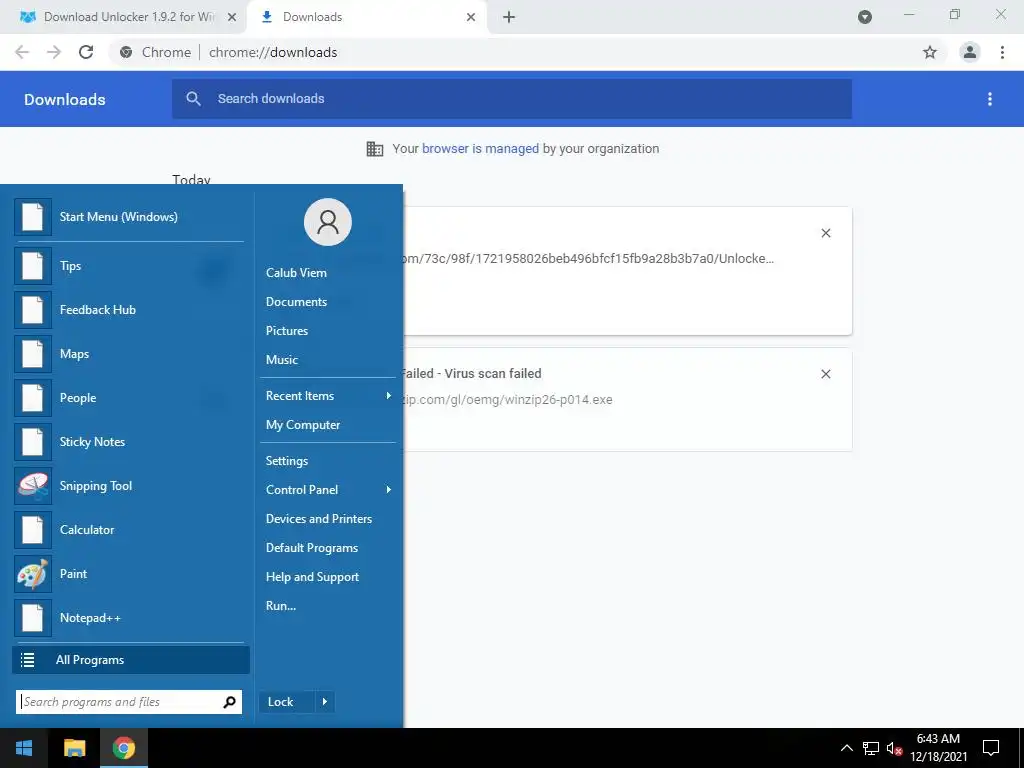Open downloads page more actions menu
This screenshot has height=768, width=1024.
(x=990, y=99)
